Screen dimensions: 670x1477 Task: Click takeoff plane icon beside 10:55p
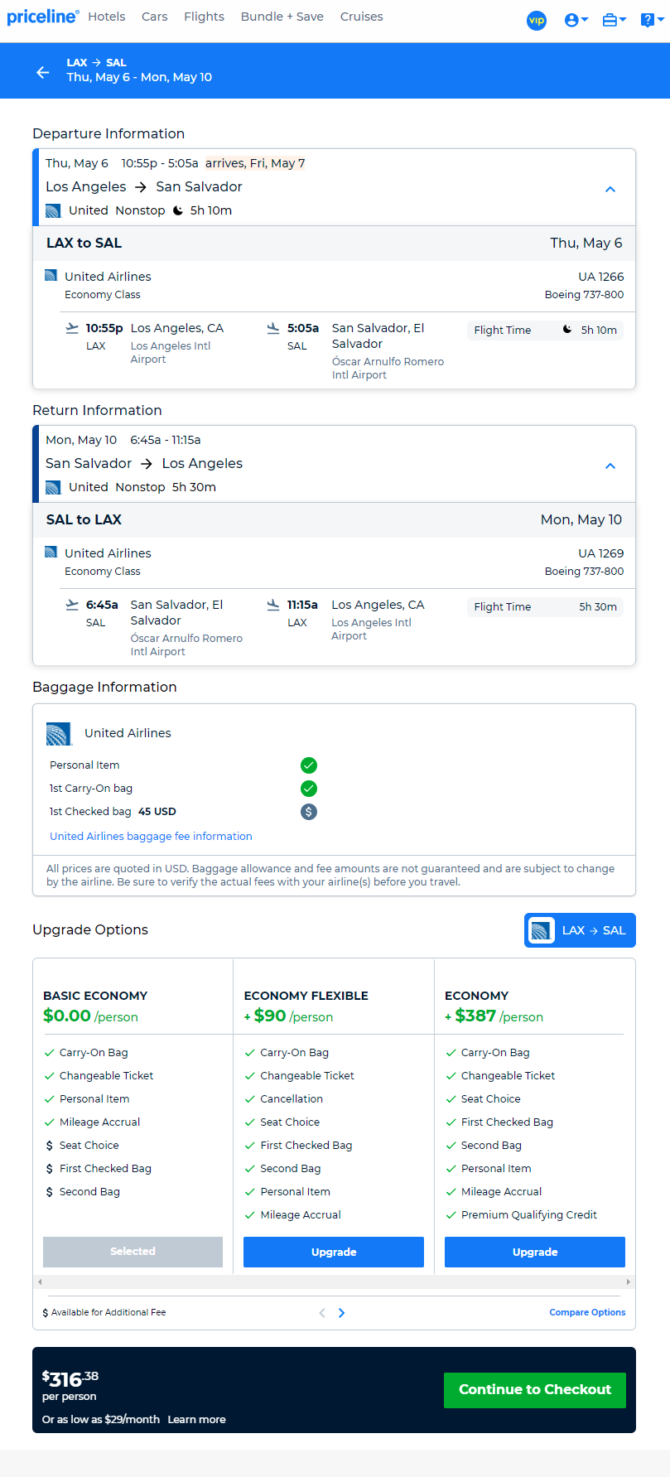(72, 327)
